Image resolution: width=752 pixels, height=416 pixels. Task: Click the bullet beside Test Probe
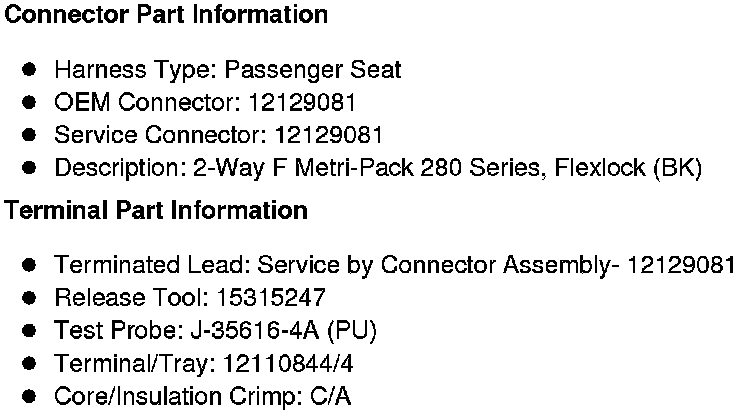30,331
